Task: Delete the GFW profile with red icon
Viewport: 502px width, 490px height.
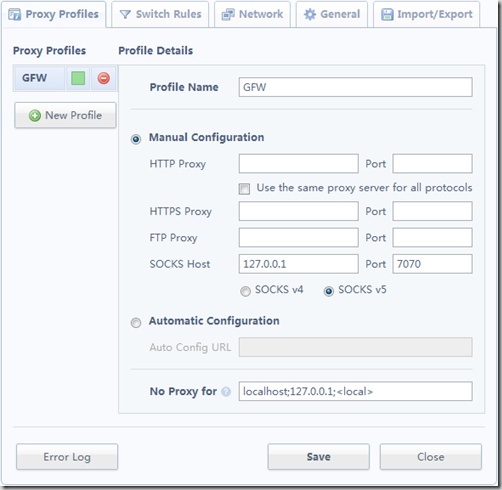Action: [103, 78]
